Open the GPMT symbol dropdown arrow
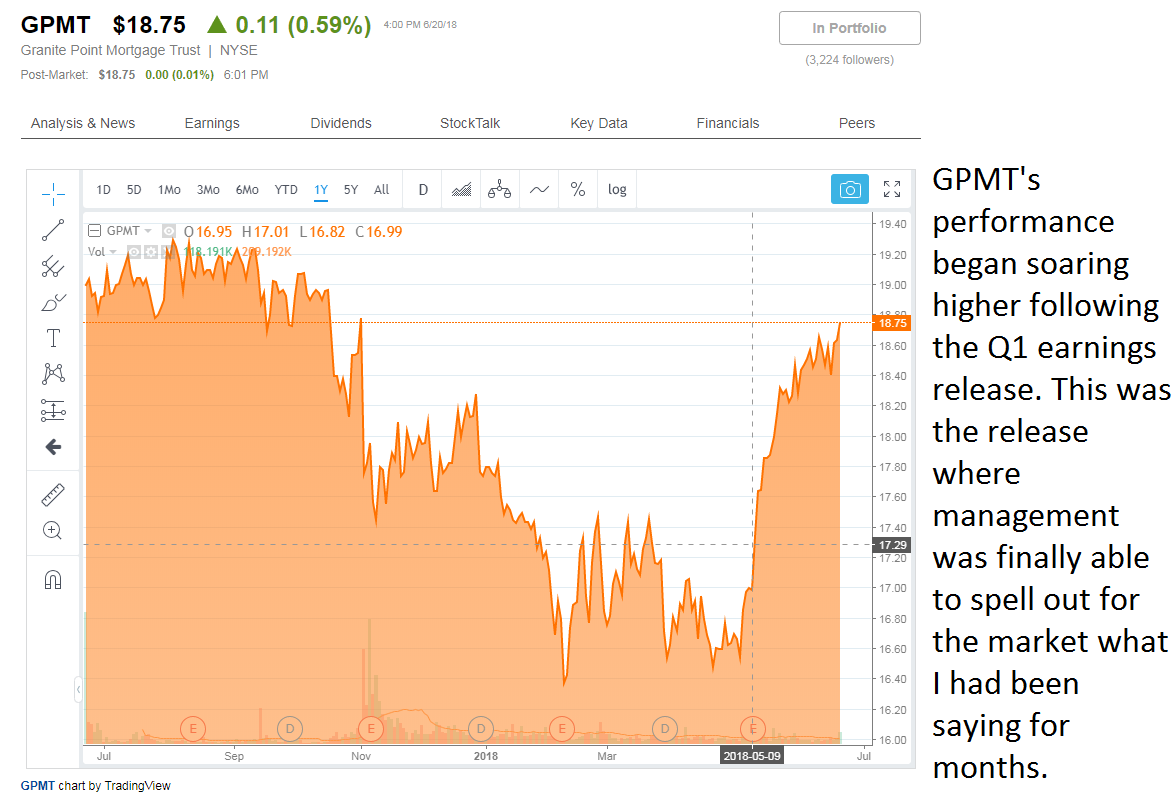This screenshot has height=809, width=1172. tap(148, 231)
